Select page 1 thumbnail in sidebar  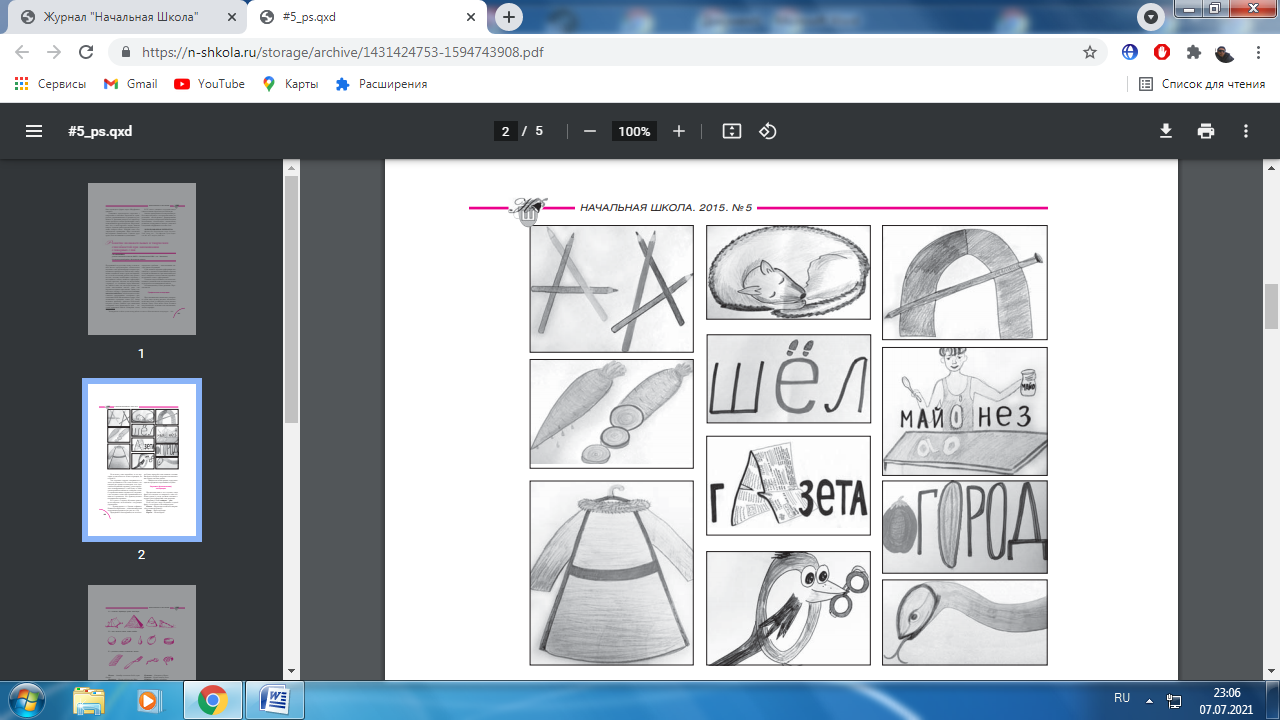(142, 259)
